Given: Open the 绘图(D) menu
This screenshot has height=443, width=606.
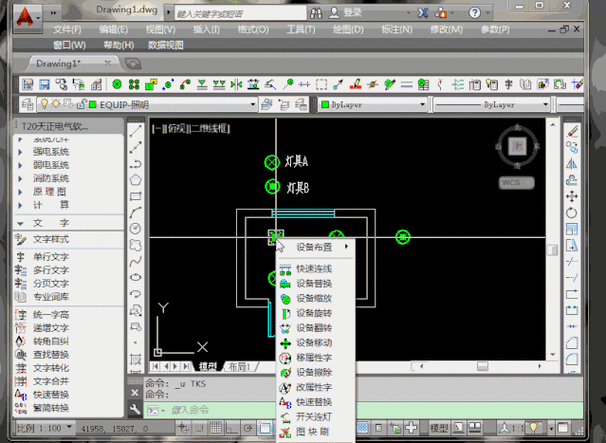Looking at the screenshot, I should pyautogui.click(x=348, y=30).
